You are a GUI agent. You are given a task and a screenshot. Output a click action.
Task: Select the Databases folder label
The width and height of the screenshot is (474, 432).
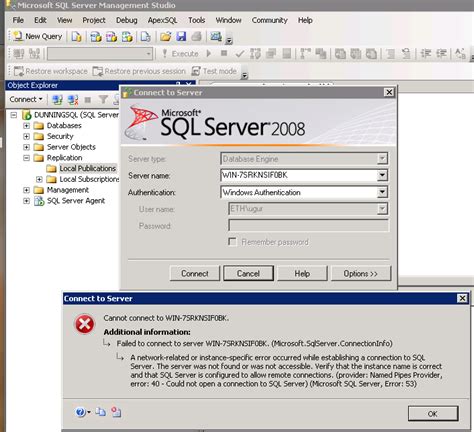pos(64,126)
